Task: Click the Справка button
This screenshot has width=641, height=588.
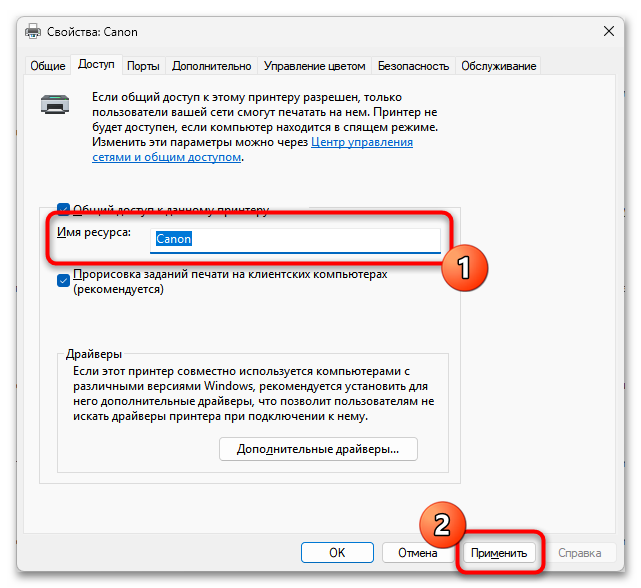Action: [x=580, y=553]
